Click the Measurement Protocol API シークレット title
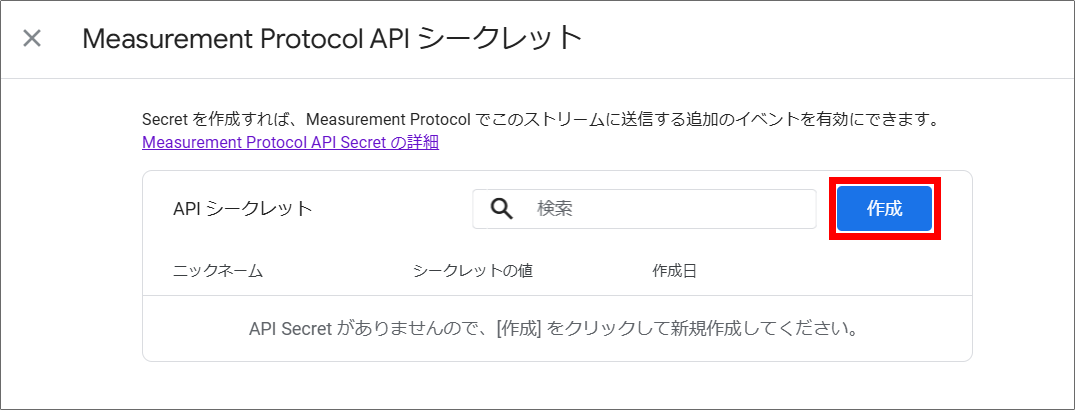Screen dimensions: 1075x410 point(331,39)
